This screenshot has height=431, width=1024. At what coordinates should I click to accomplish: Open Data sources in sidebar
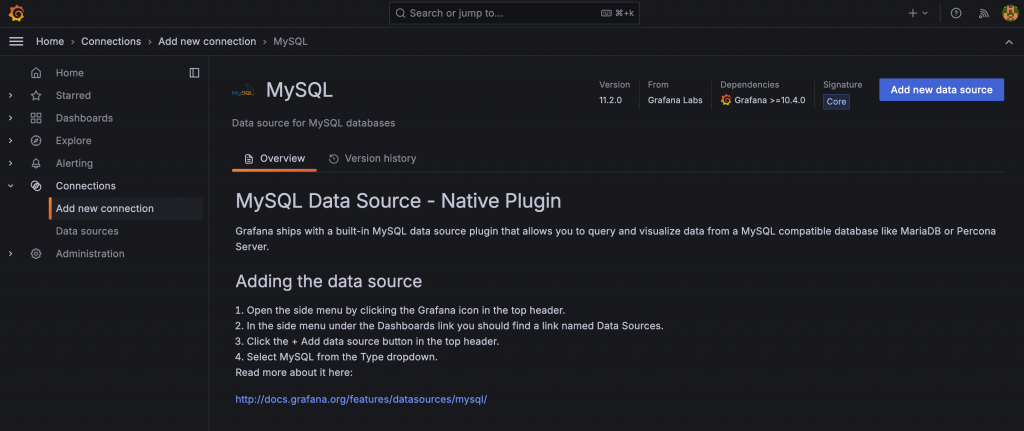pyautogui.click(x=87, y=231)
